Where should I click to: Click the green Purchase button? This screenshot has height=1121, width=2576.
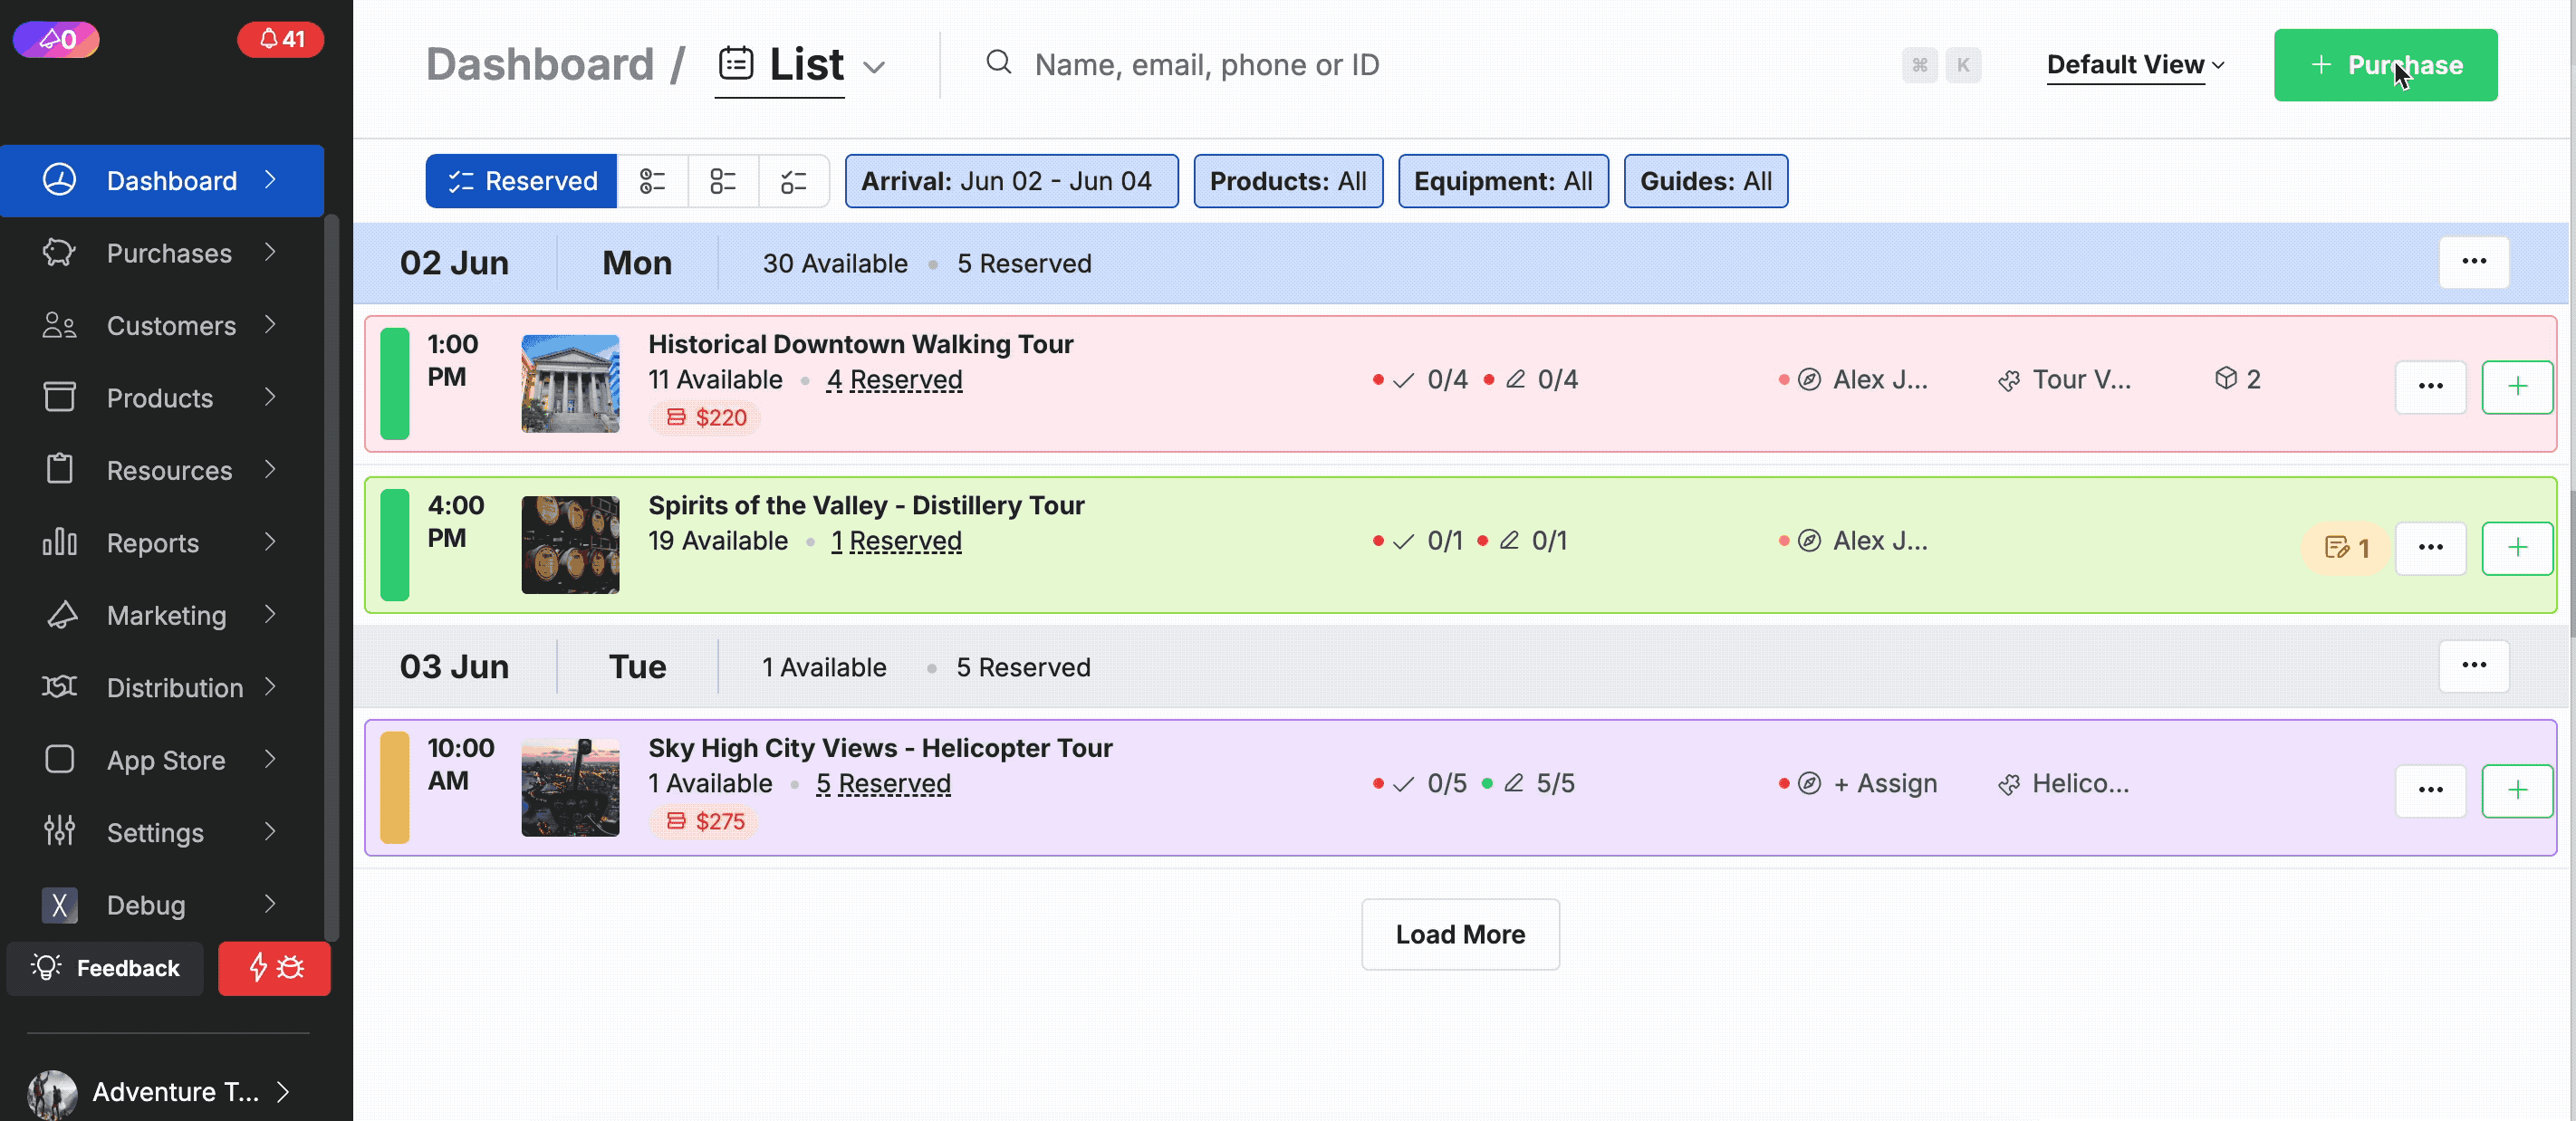point(2385,65)
